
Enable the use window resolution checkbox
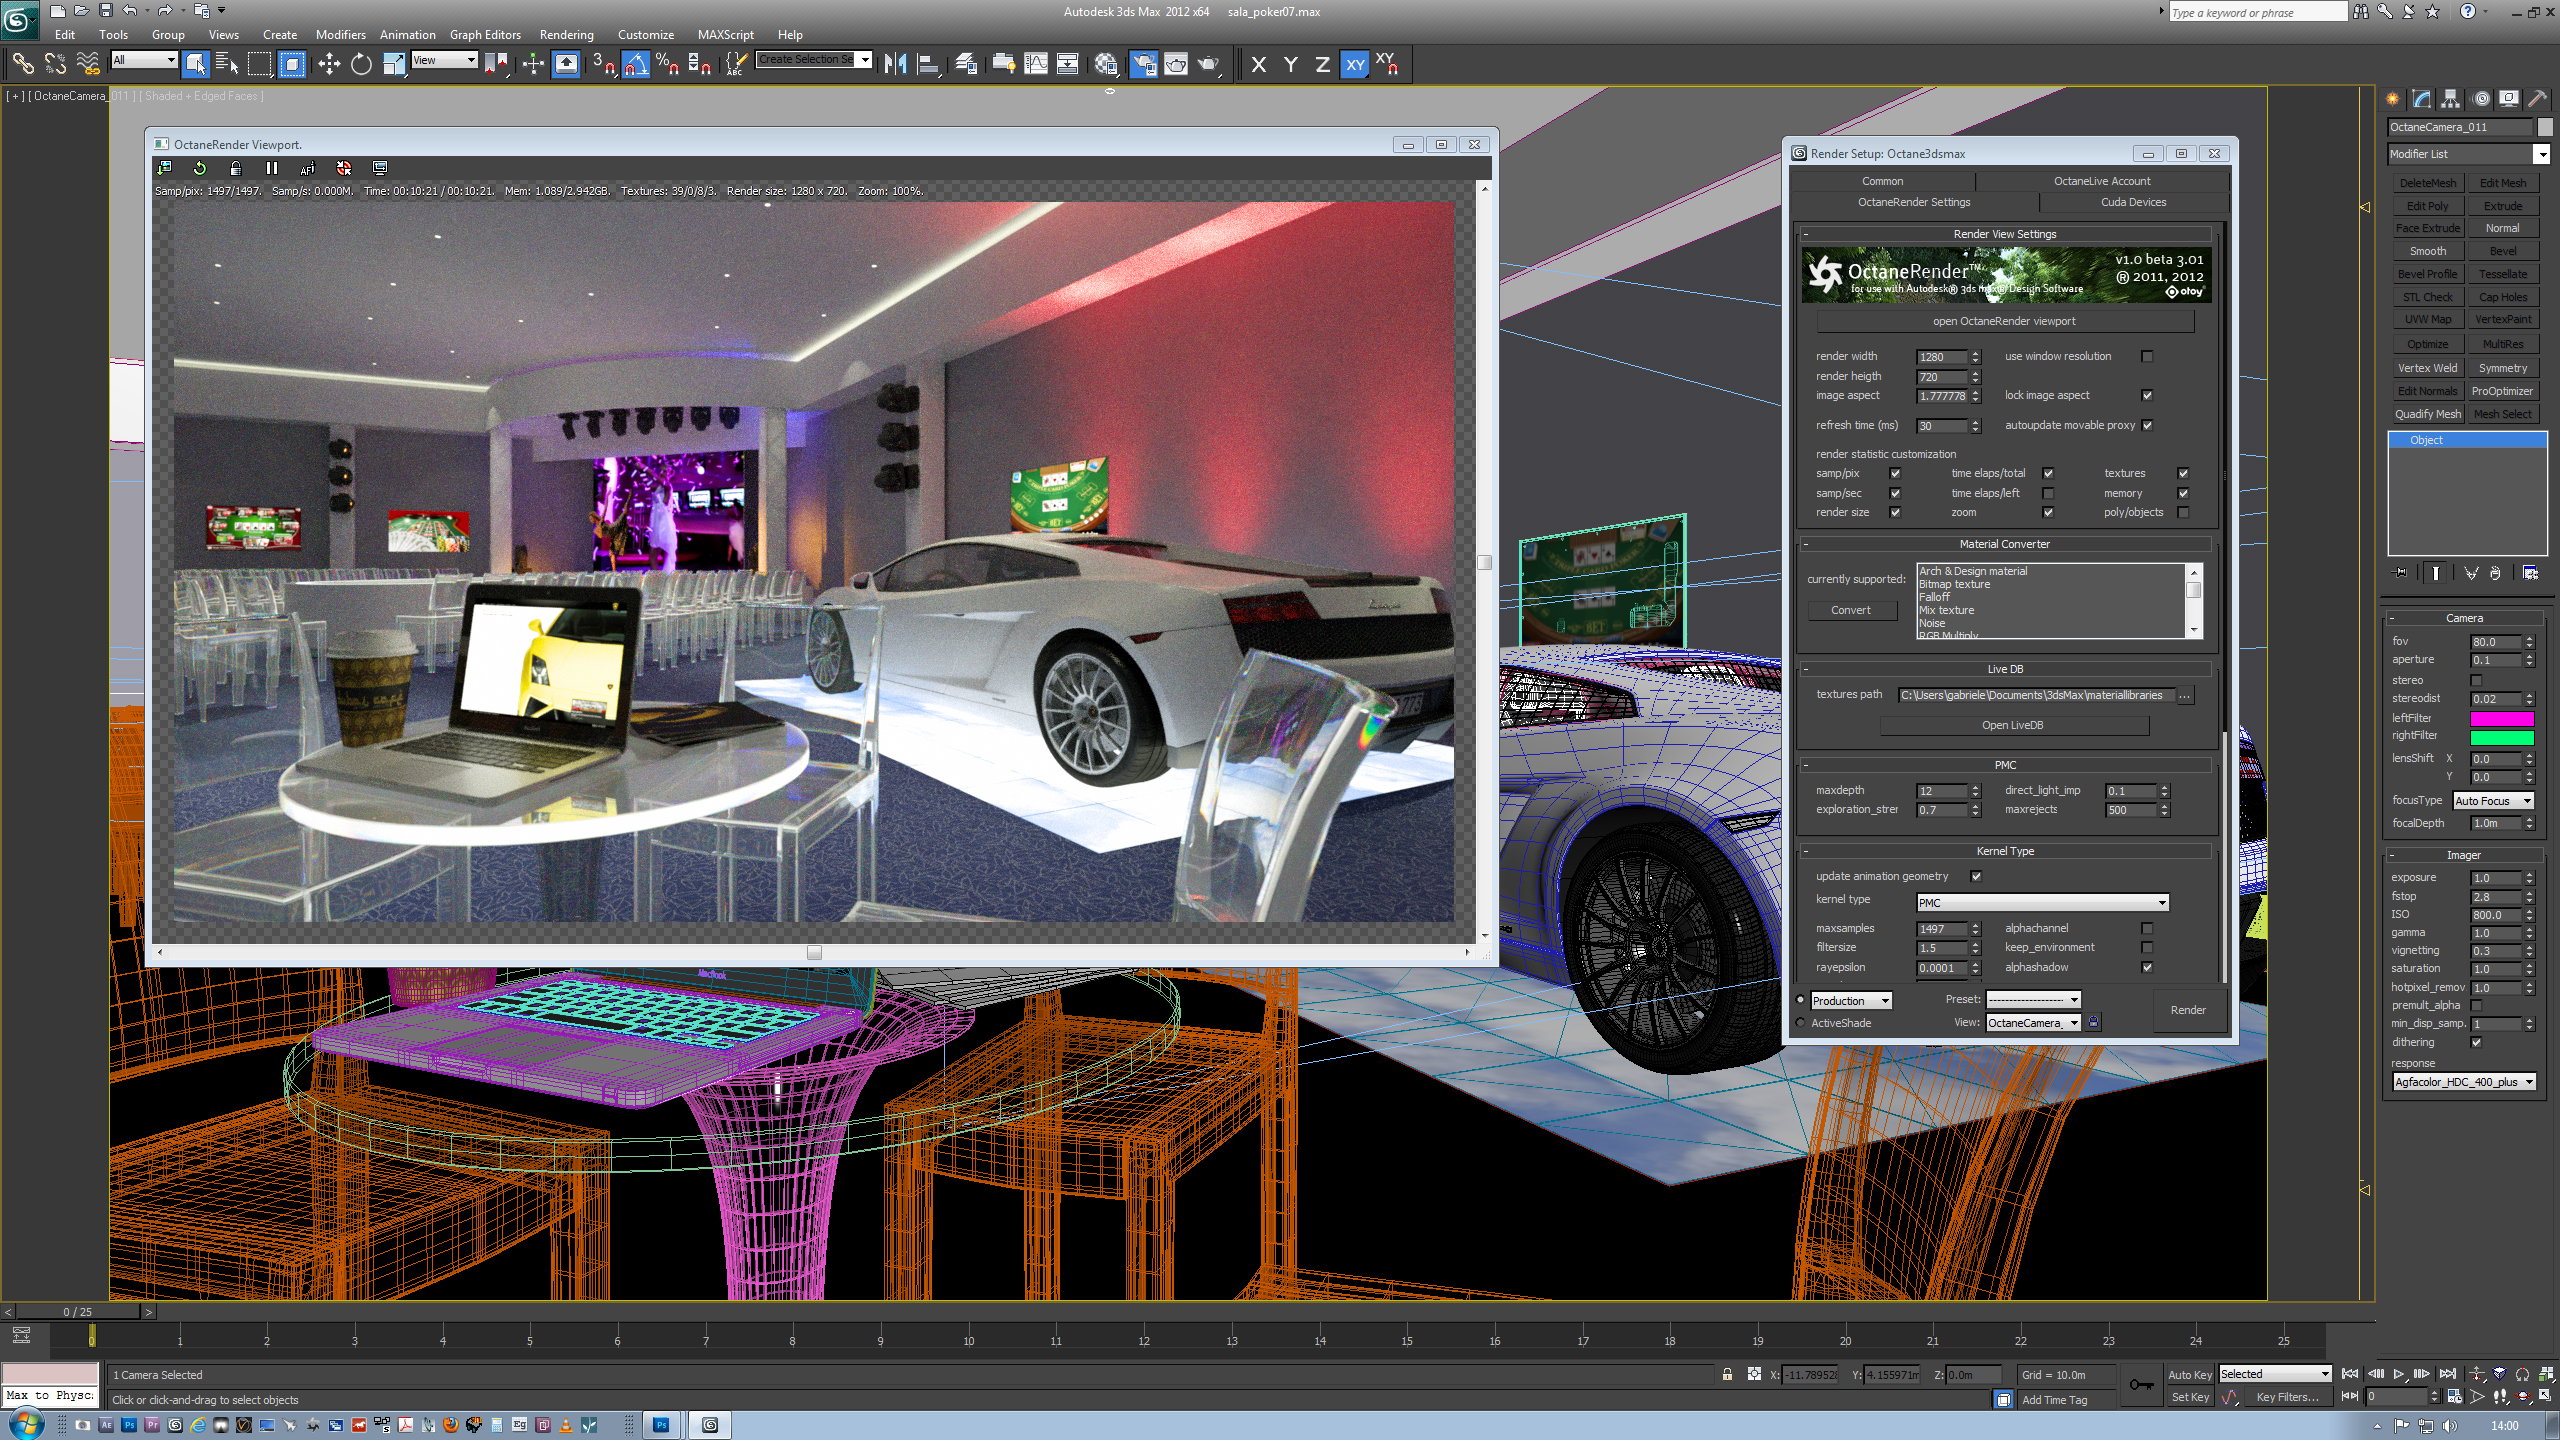[2147, 356]
